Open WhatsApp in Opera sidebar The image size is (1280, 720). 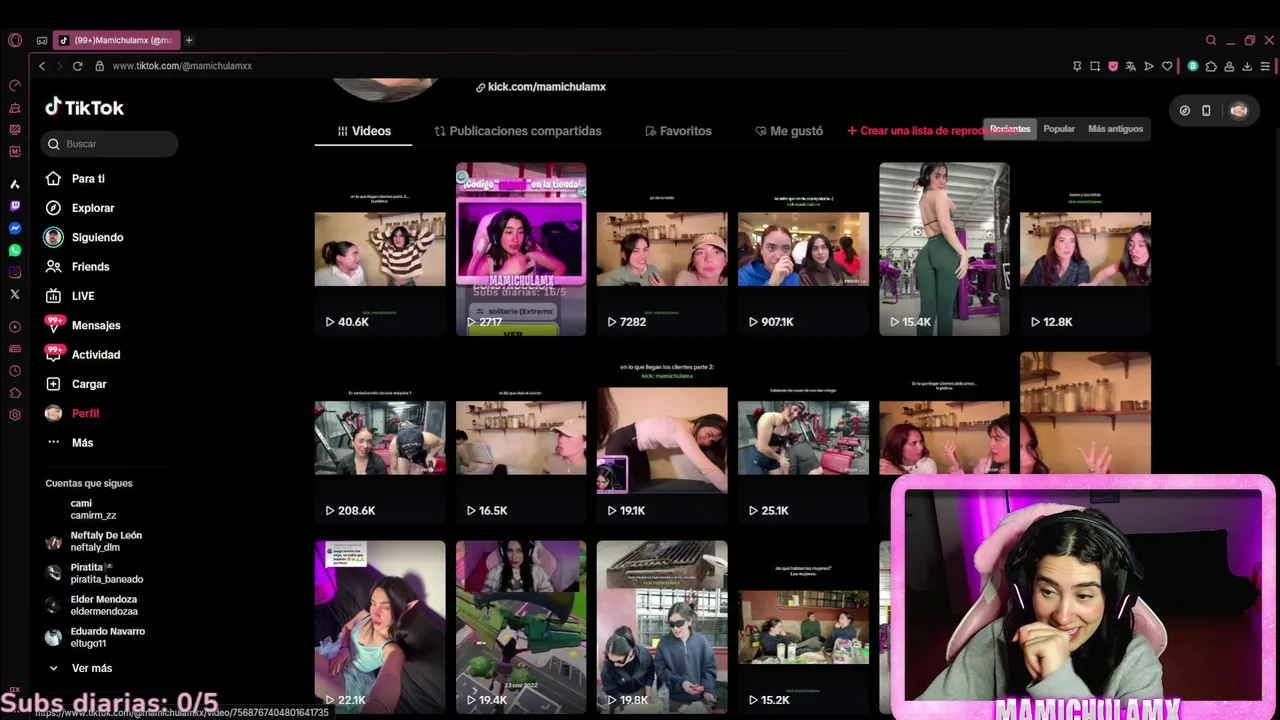(14, 250)
